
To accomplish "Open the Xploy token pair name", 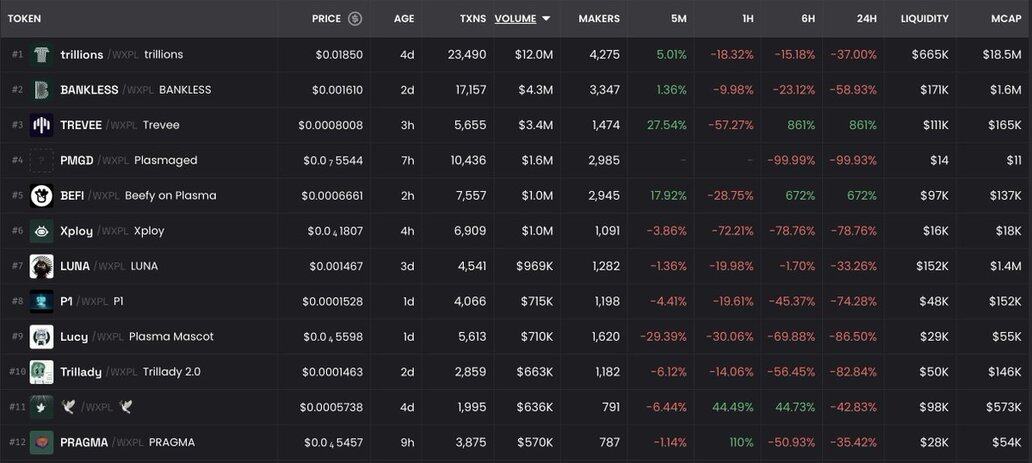I will point(112,231).
